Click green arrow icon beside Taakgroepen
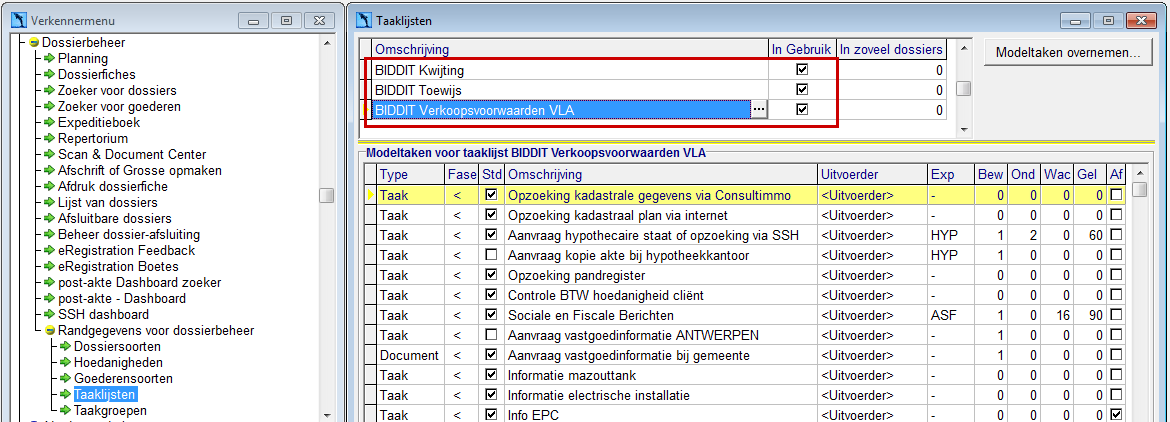 [66, 411]
